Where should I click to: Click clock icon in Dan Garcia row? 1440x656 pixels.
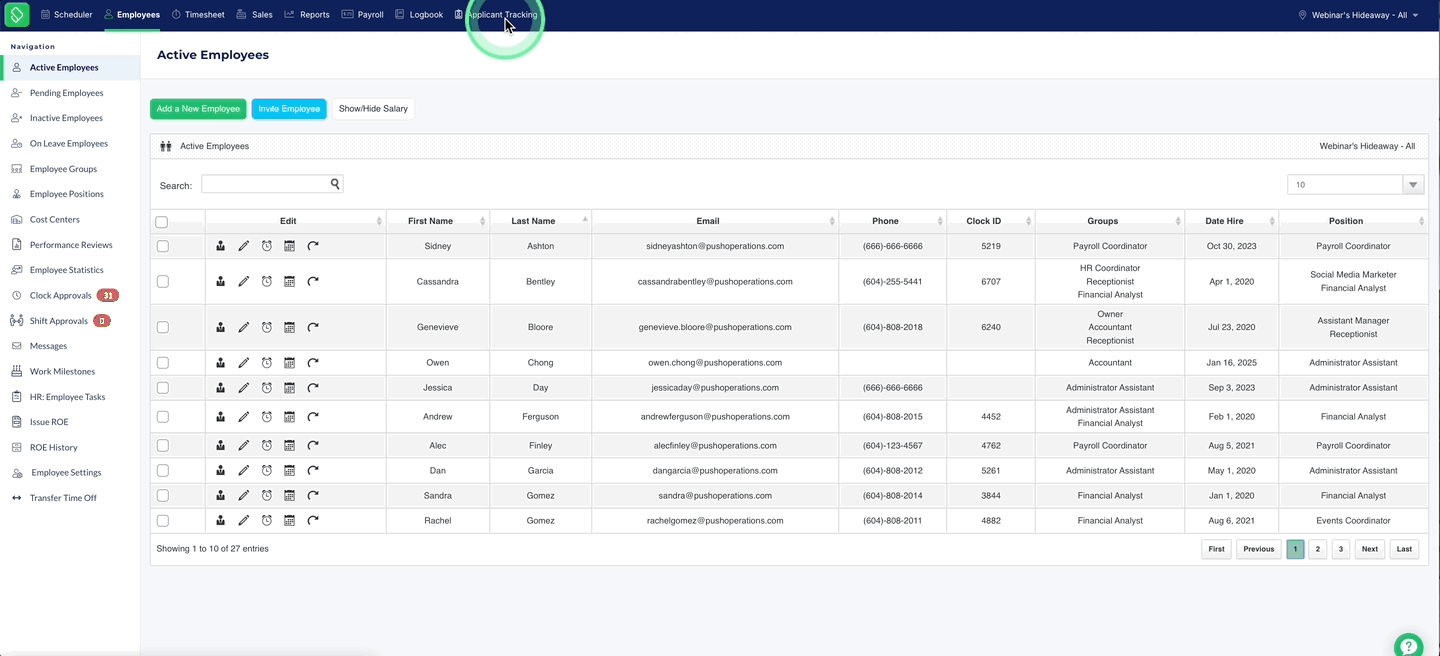[x=267, y=471]
